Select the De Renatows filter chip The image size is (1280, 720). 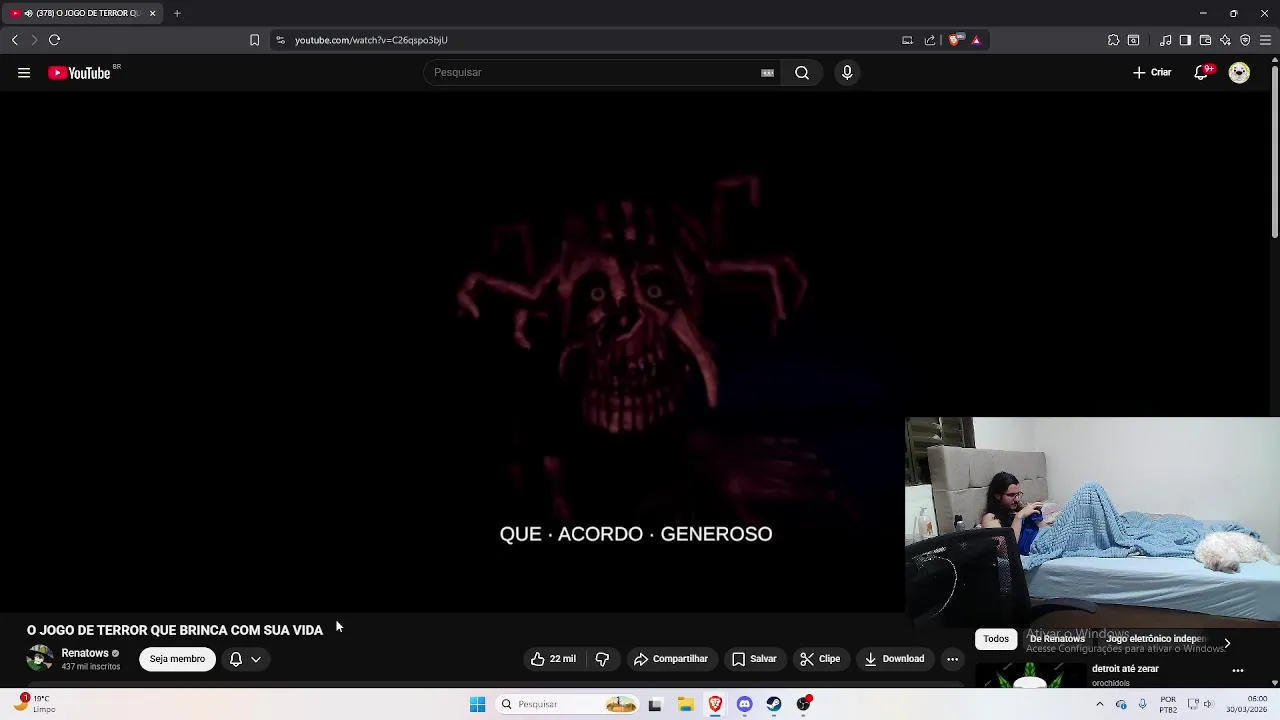(1057, 639)
